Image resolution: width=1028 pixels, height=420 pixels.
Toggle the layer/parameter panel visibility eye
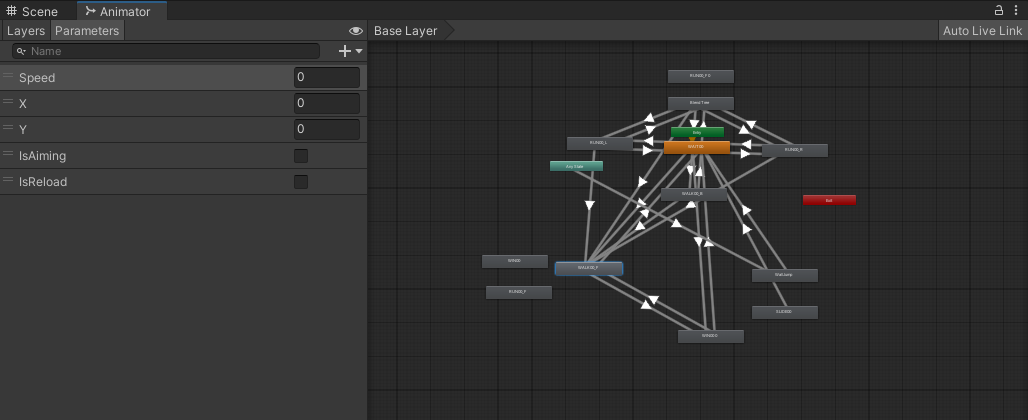pos(355,31)
